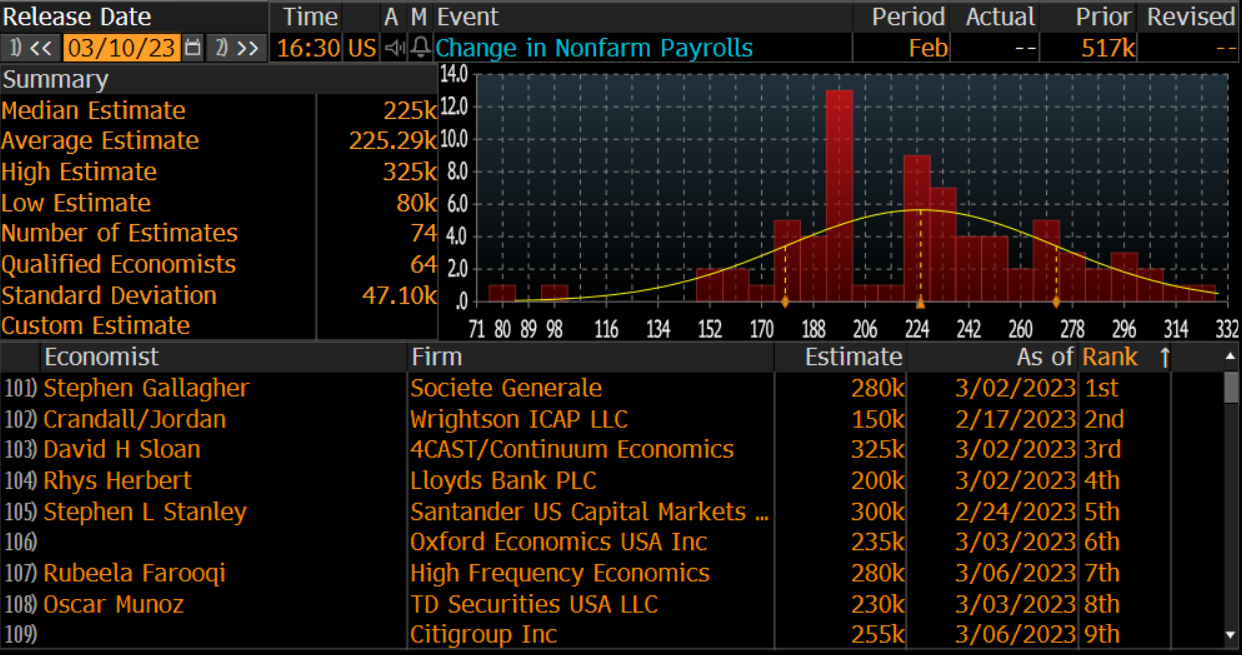This screenshot has width=1242, height=655.
Task: Click the 16:30 release time
Action: (x=307, y=48)
